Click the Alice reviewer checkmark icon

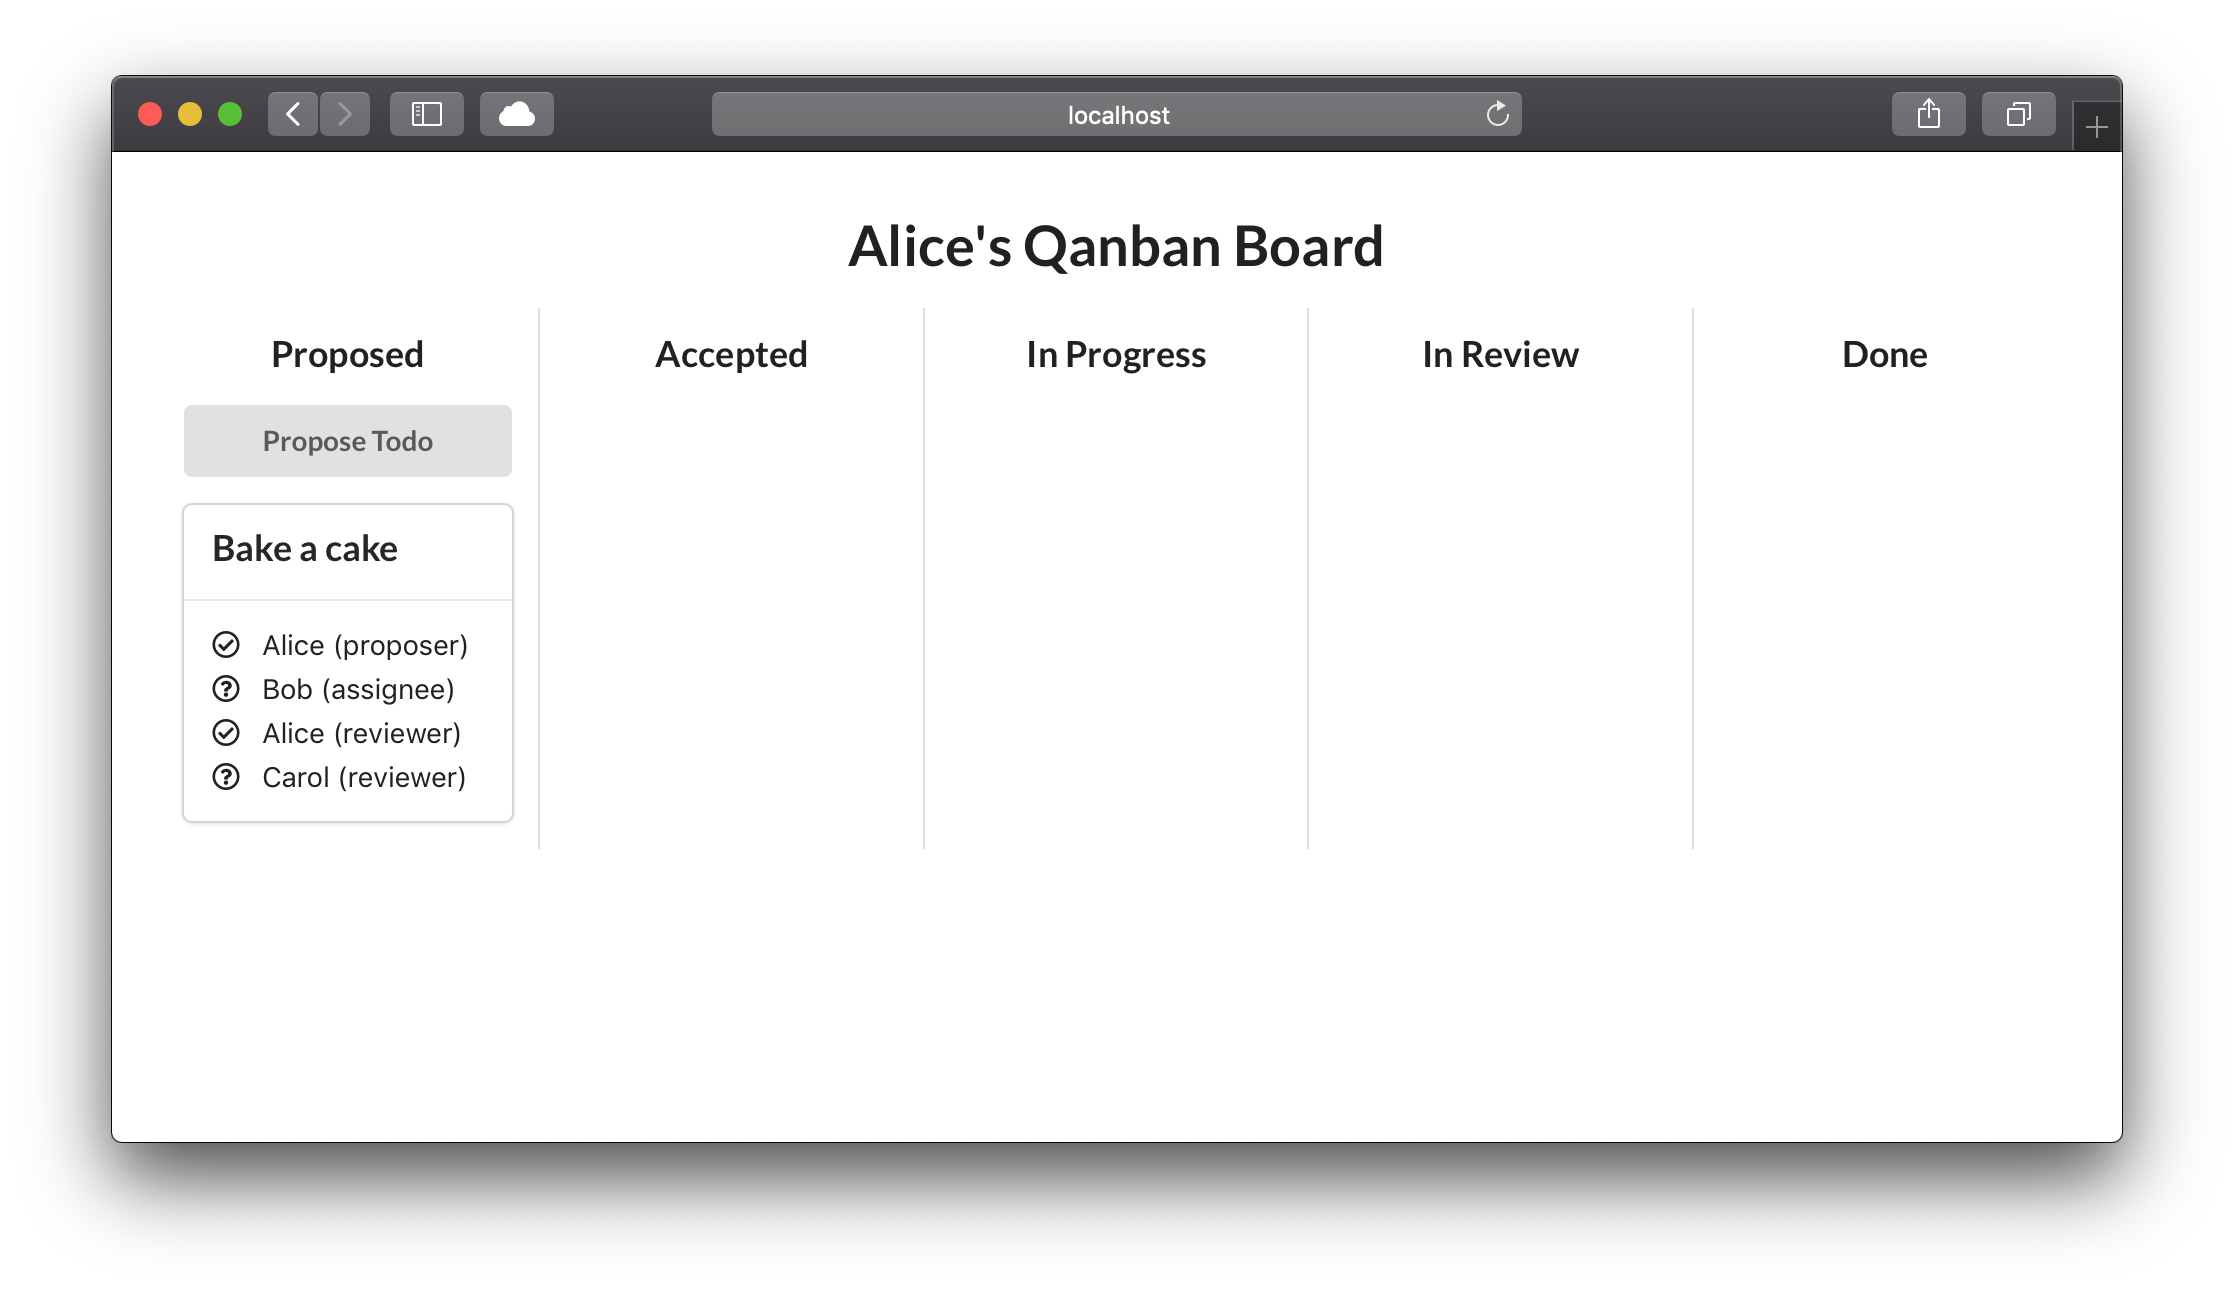[x=227, y=731]
